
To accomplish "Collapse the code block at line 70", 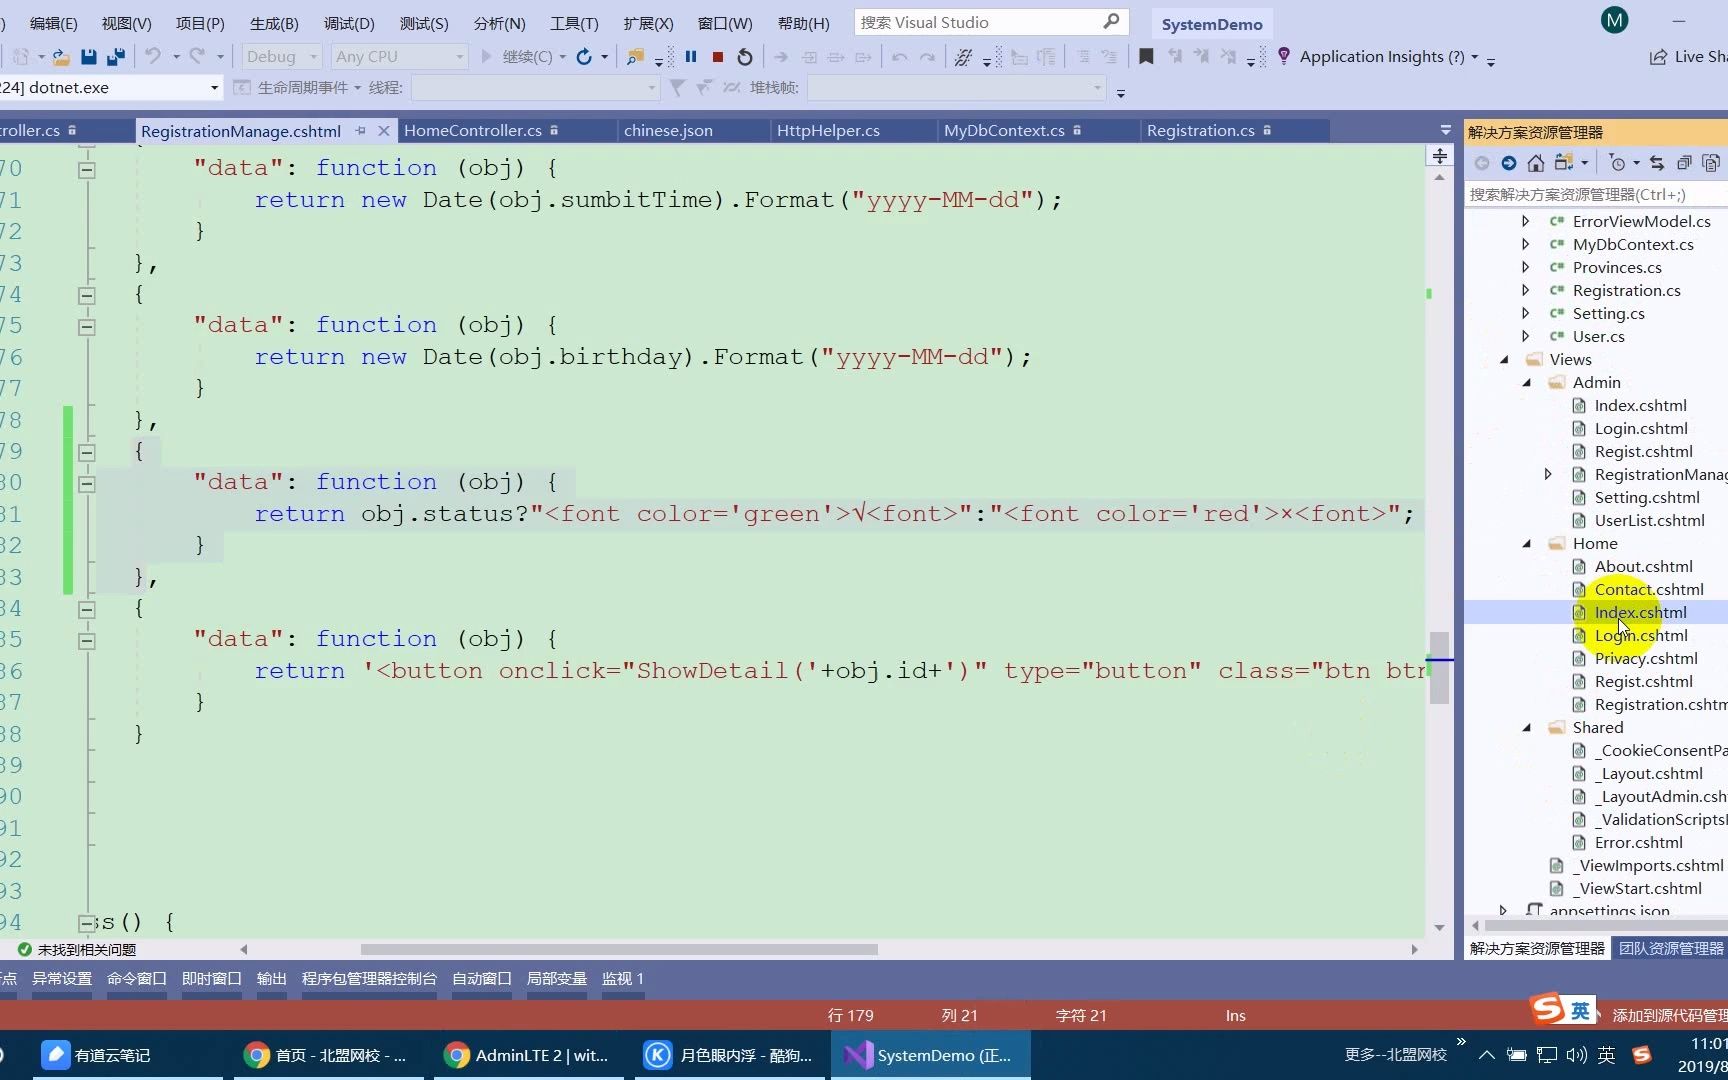I will point(87,169).
